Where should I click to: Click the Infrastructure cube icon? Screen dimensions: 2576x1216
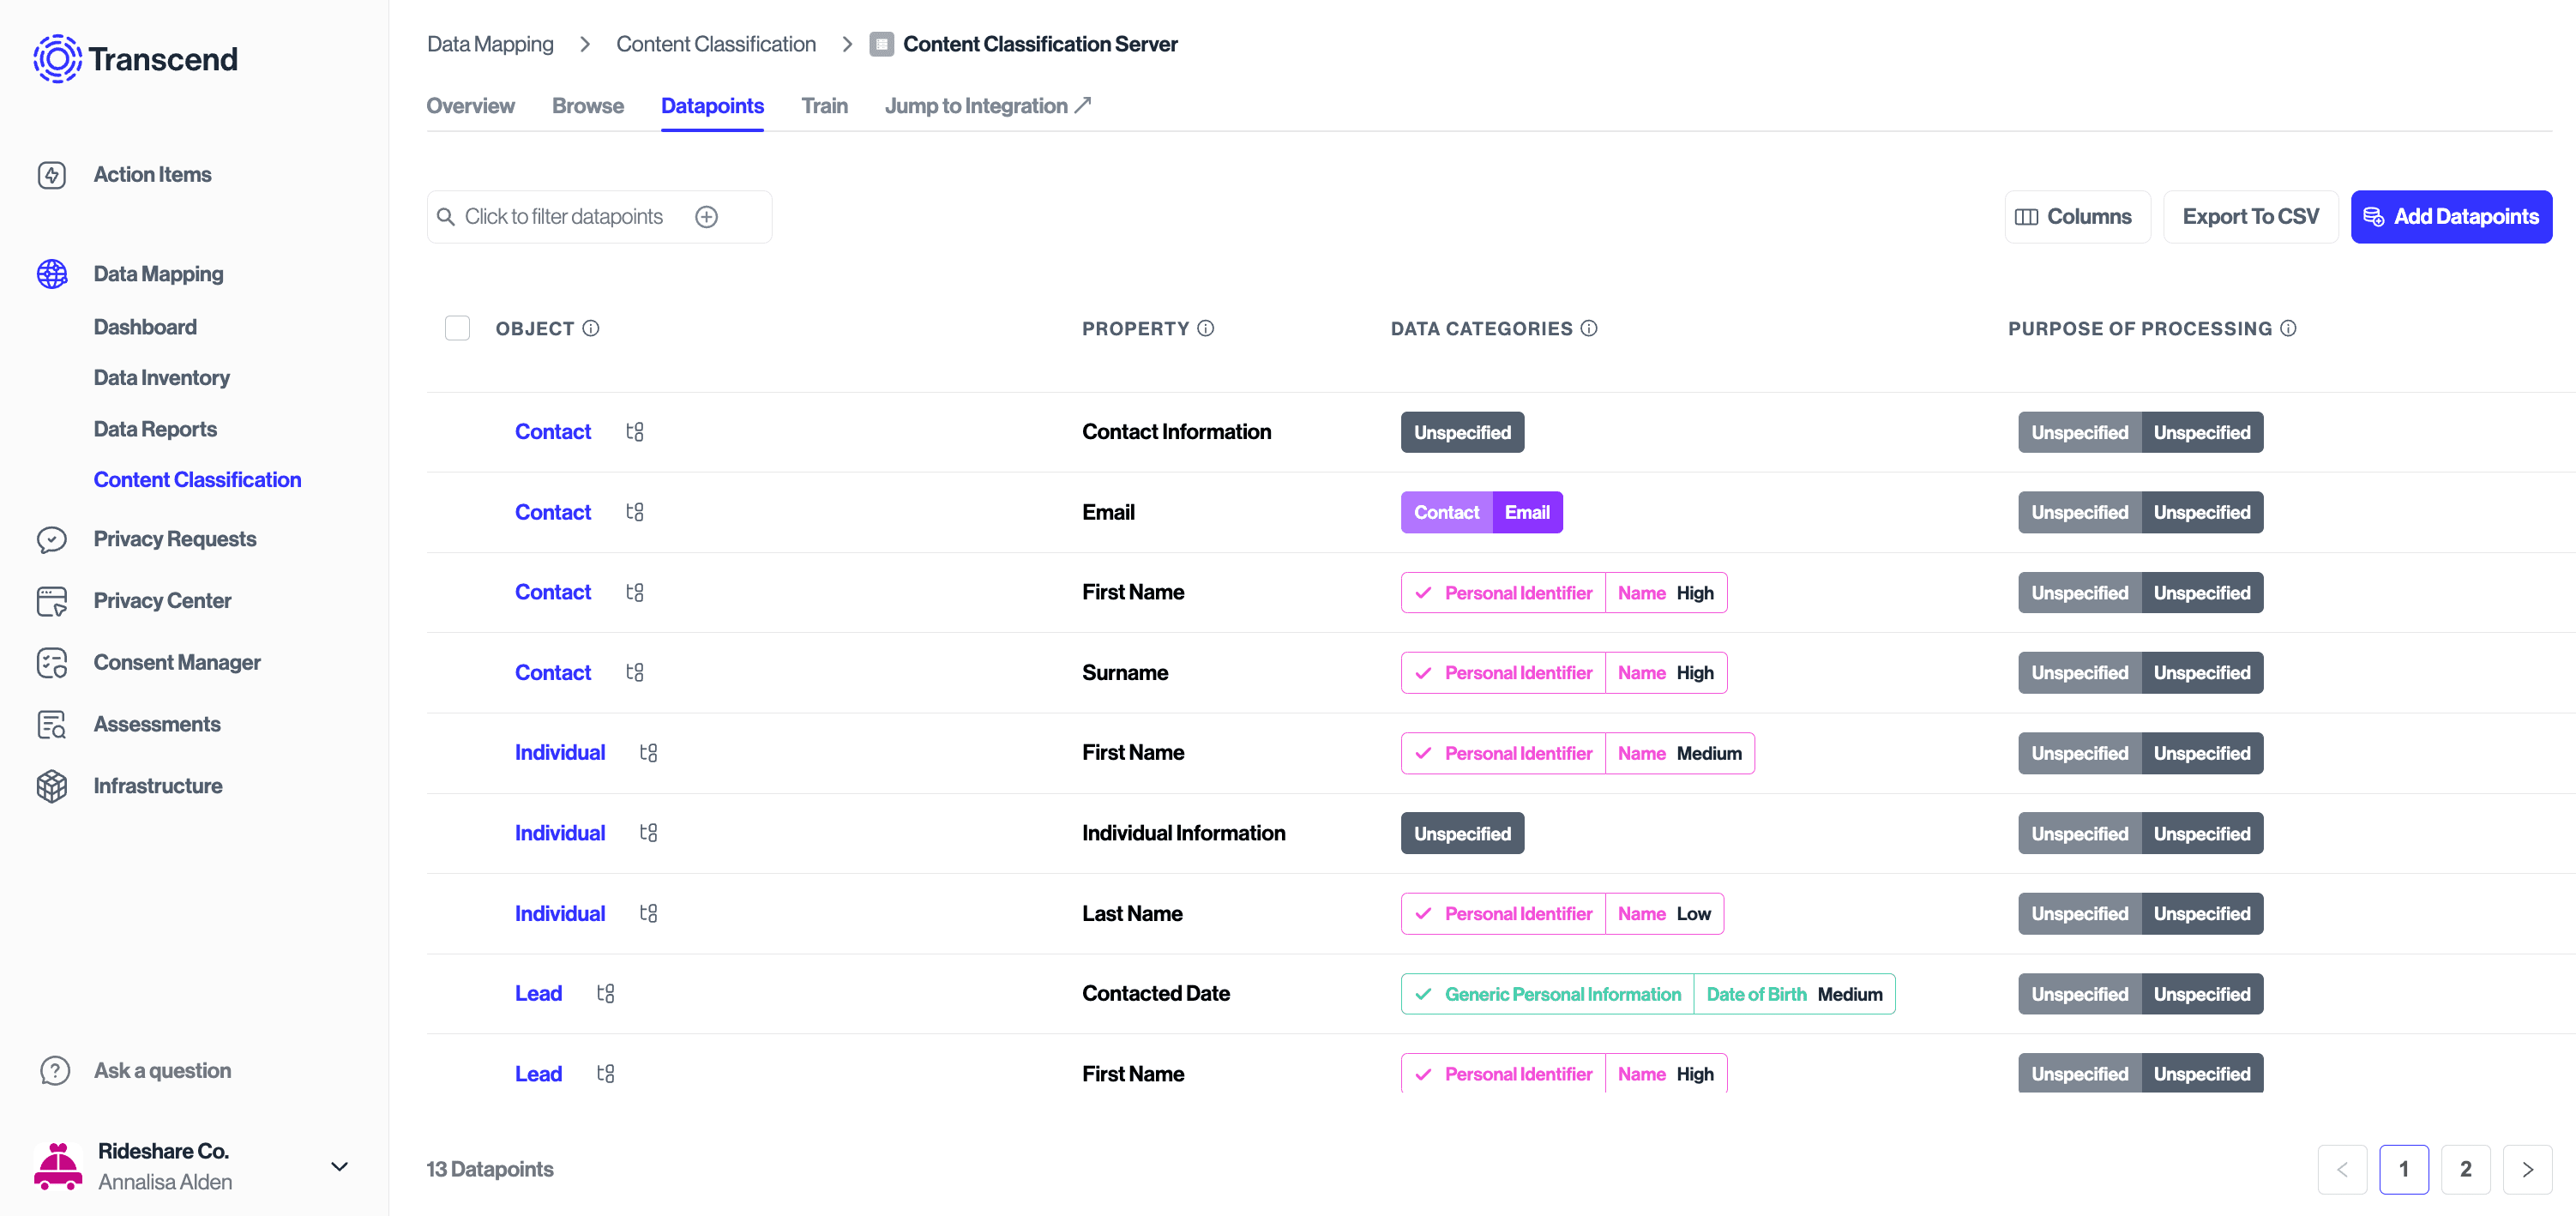(x=52, y=786)
